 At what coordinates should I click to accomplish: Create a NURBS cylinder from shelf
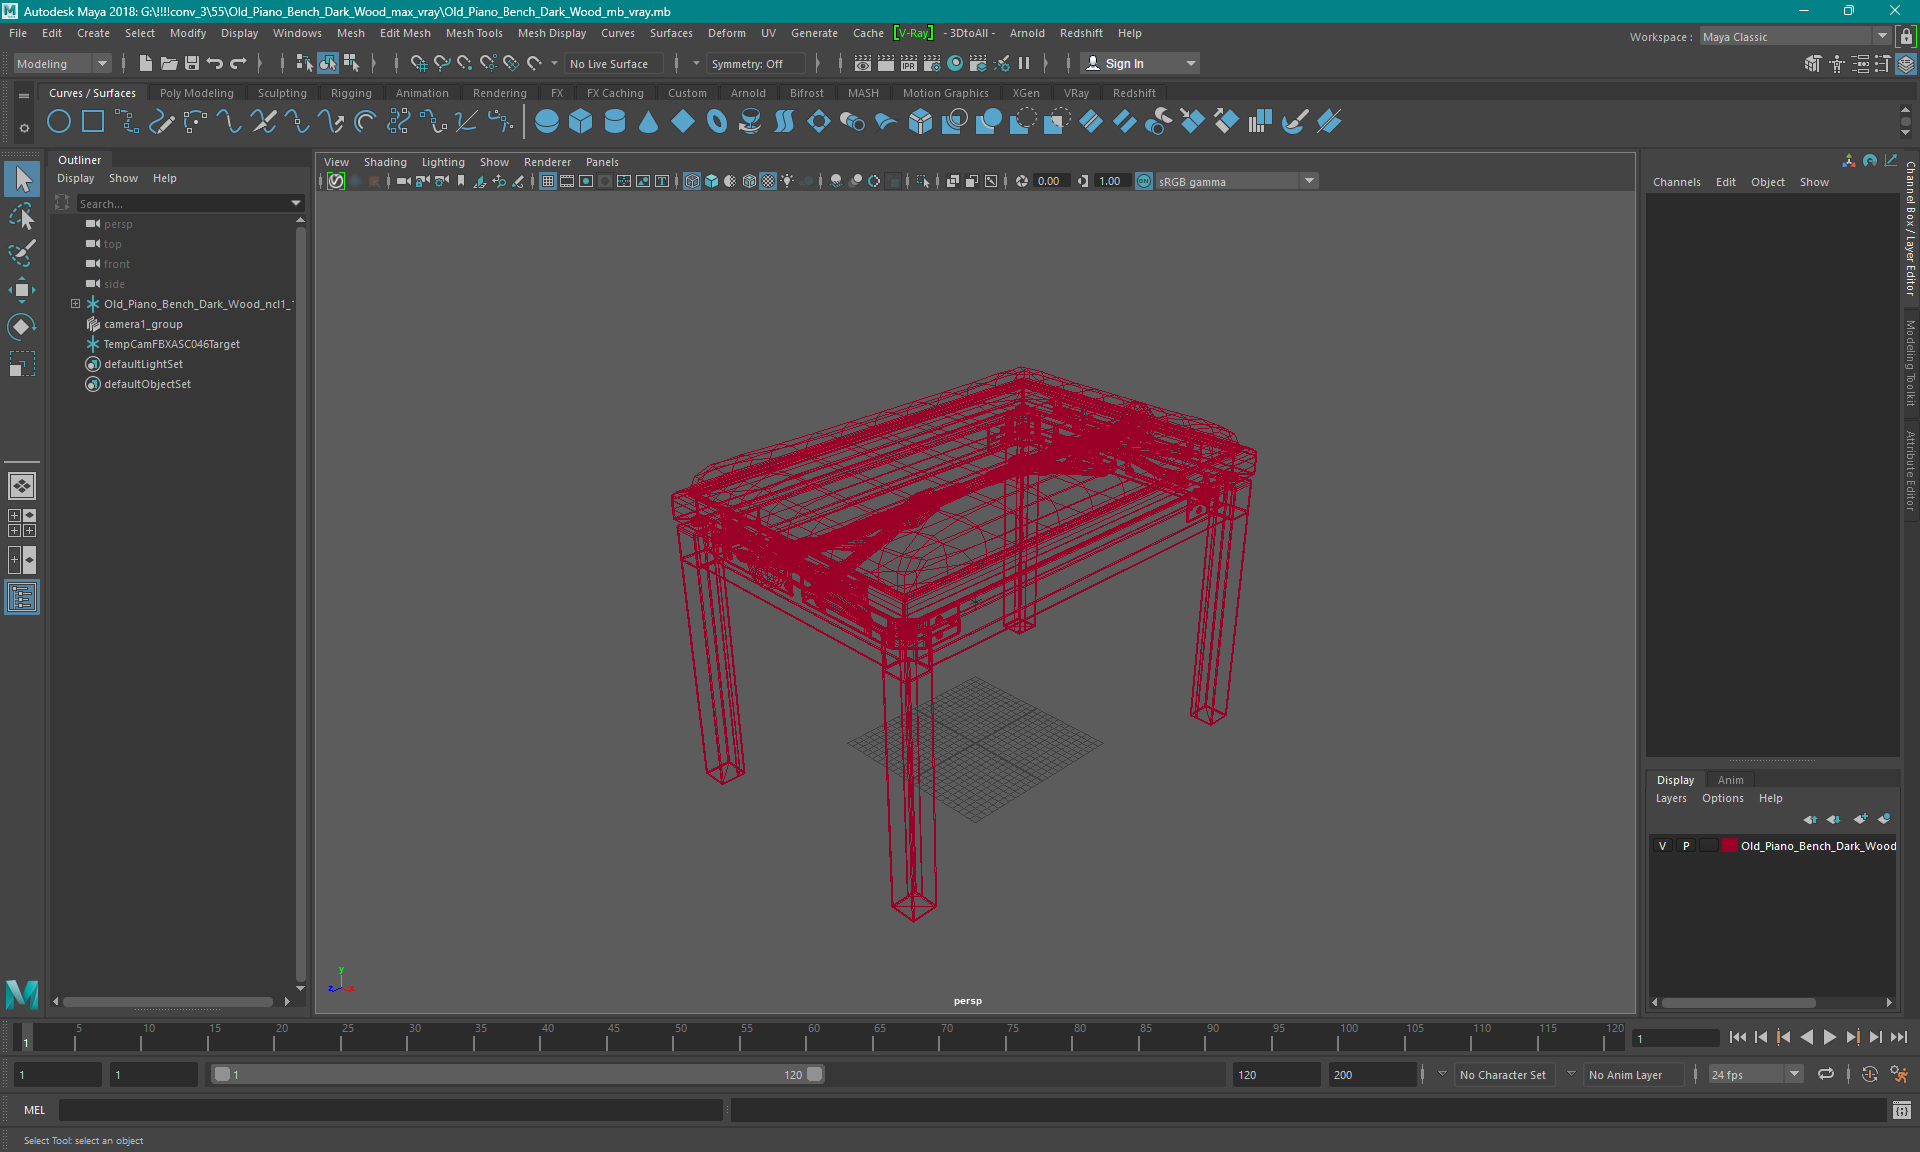tap(615, 122)
